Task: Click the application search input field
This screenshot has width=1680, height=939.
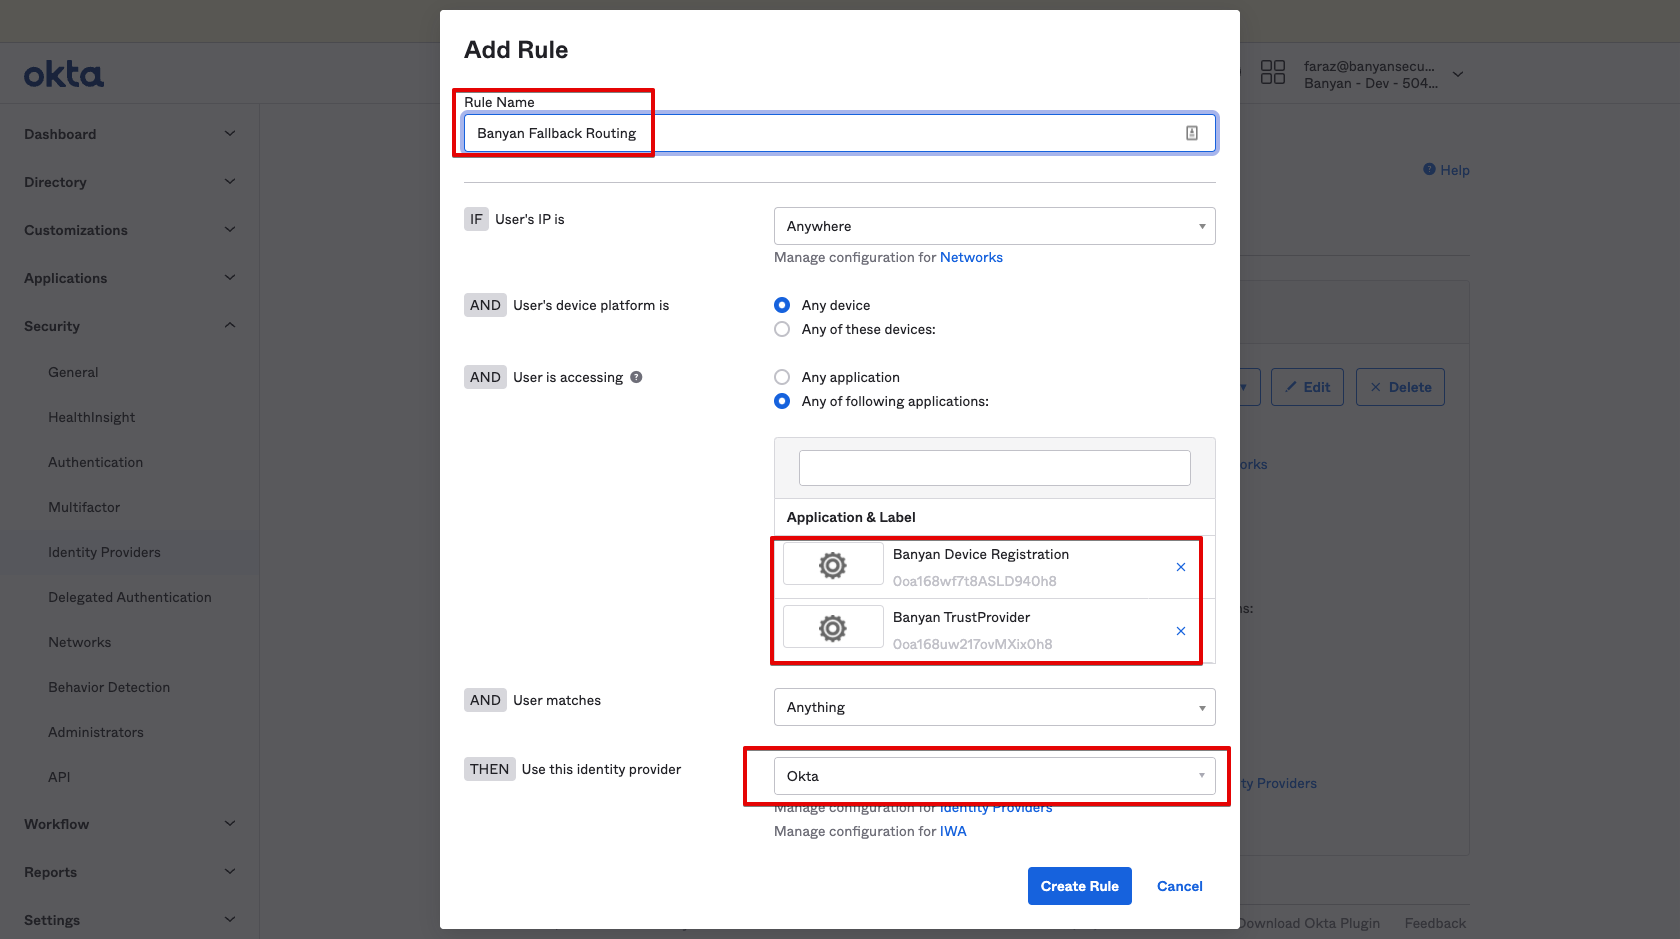Action: [x=994, y=468]
